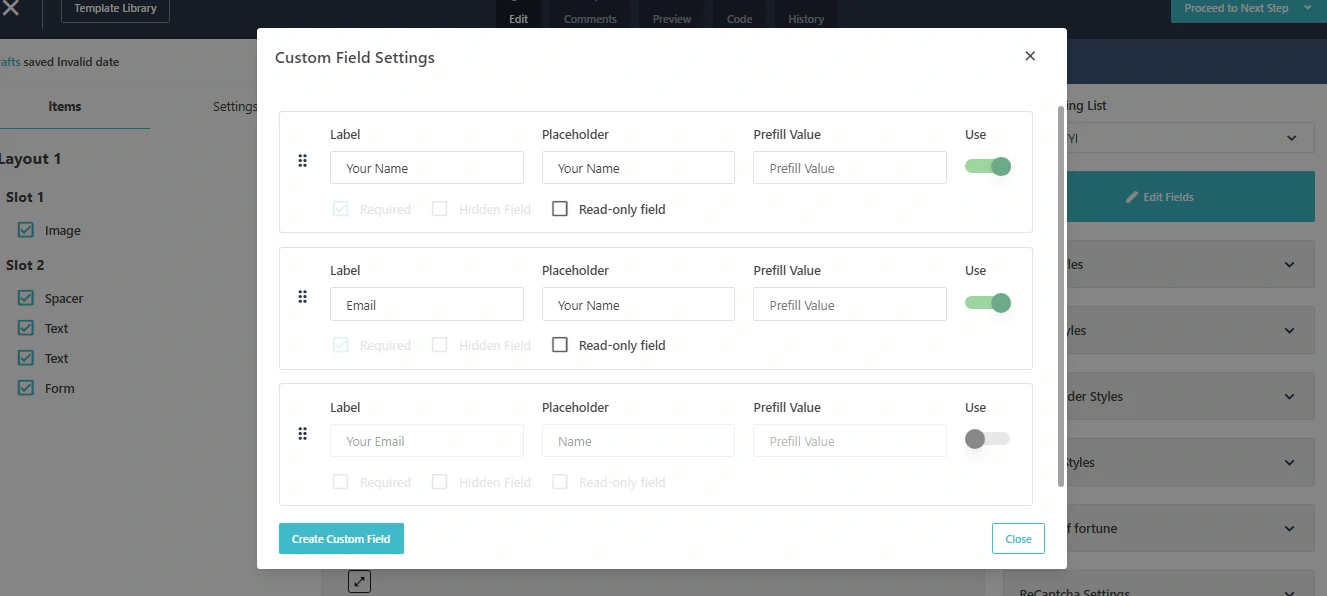The height and width of the screenshot is (596, 1327).
Task: Click the Name placeholder input in third row
Action: (638, 441)
